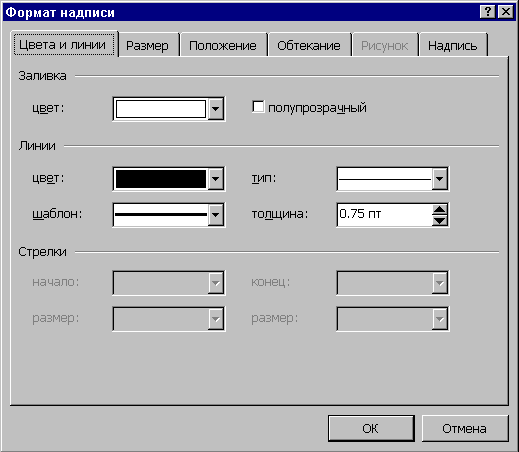Expand the тип line style dropdown
519x452 pixels.
[x=440, y=179]
